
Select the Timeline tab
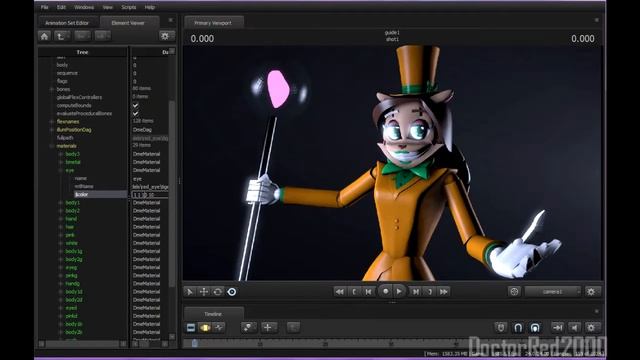click(x=213, y=314)
